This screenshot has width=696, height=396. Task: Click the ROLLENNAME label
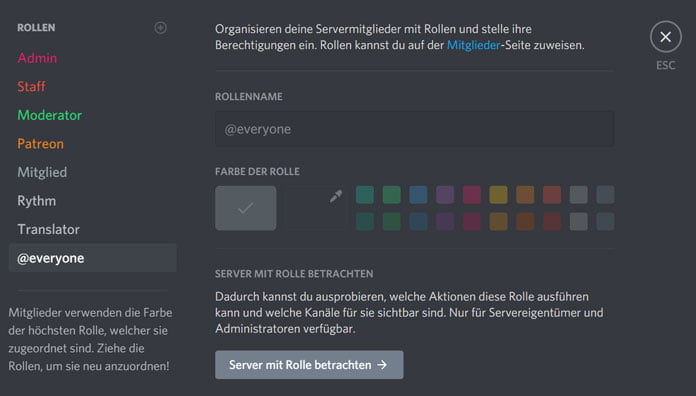(x=249, y=97)
